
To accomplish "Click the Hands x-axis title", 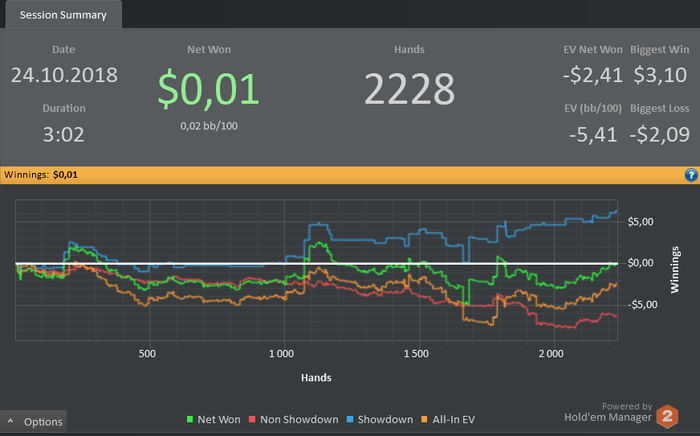I will click(316, 378).
